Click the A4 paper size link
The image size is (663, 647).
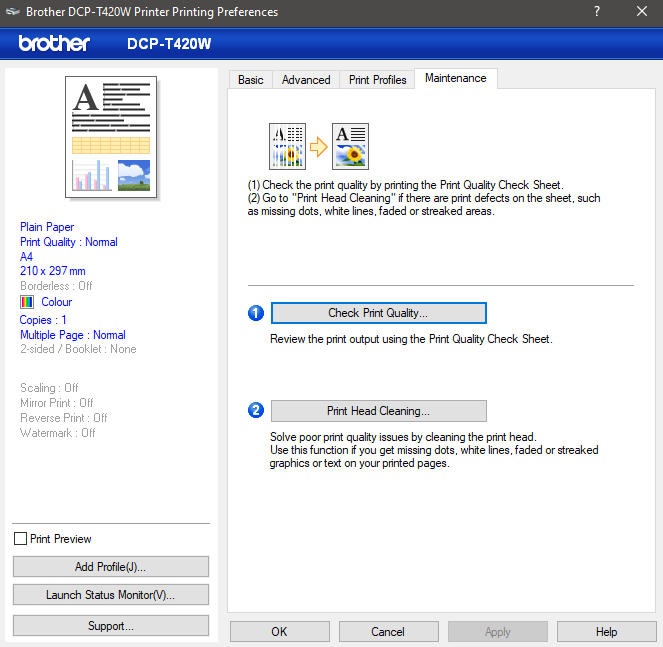pos(26,257)
